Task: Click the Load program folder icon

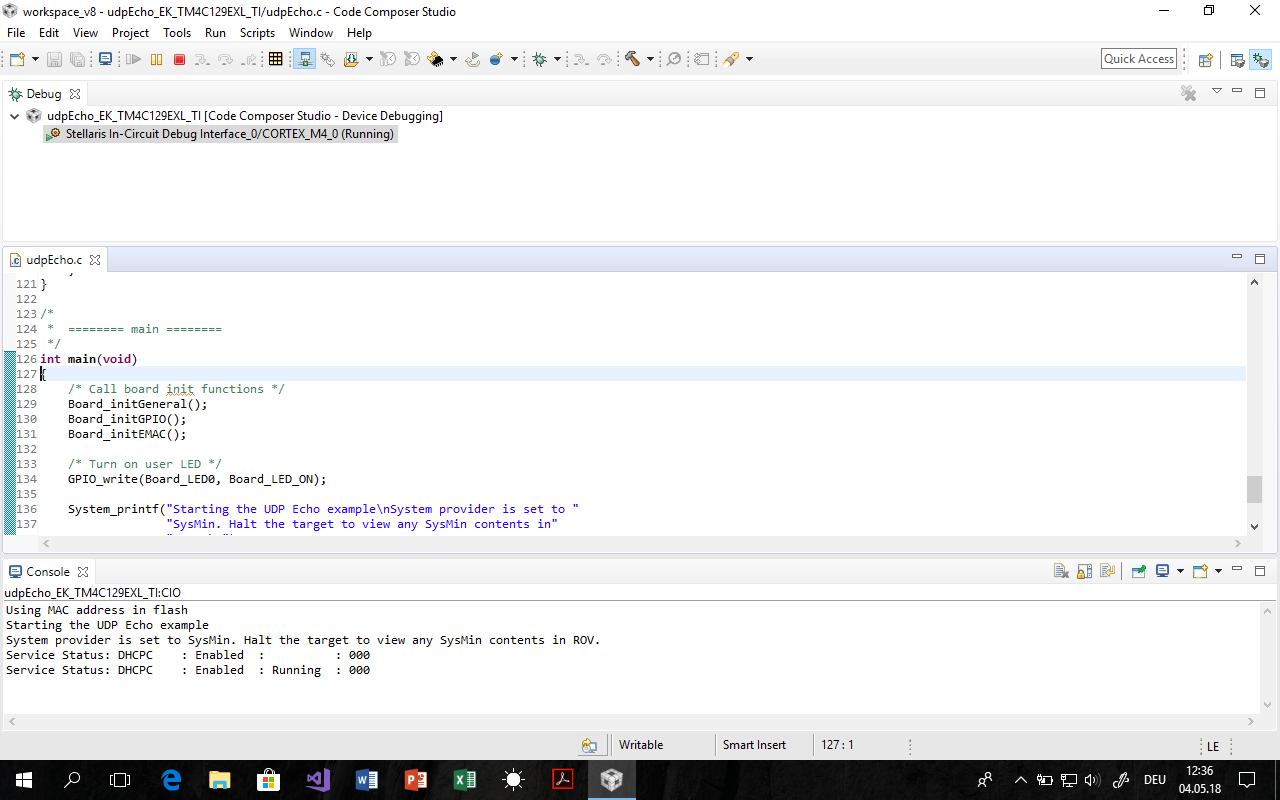Action: coord(351,60)
